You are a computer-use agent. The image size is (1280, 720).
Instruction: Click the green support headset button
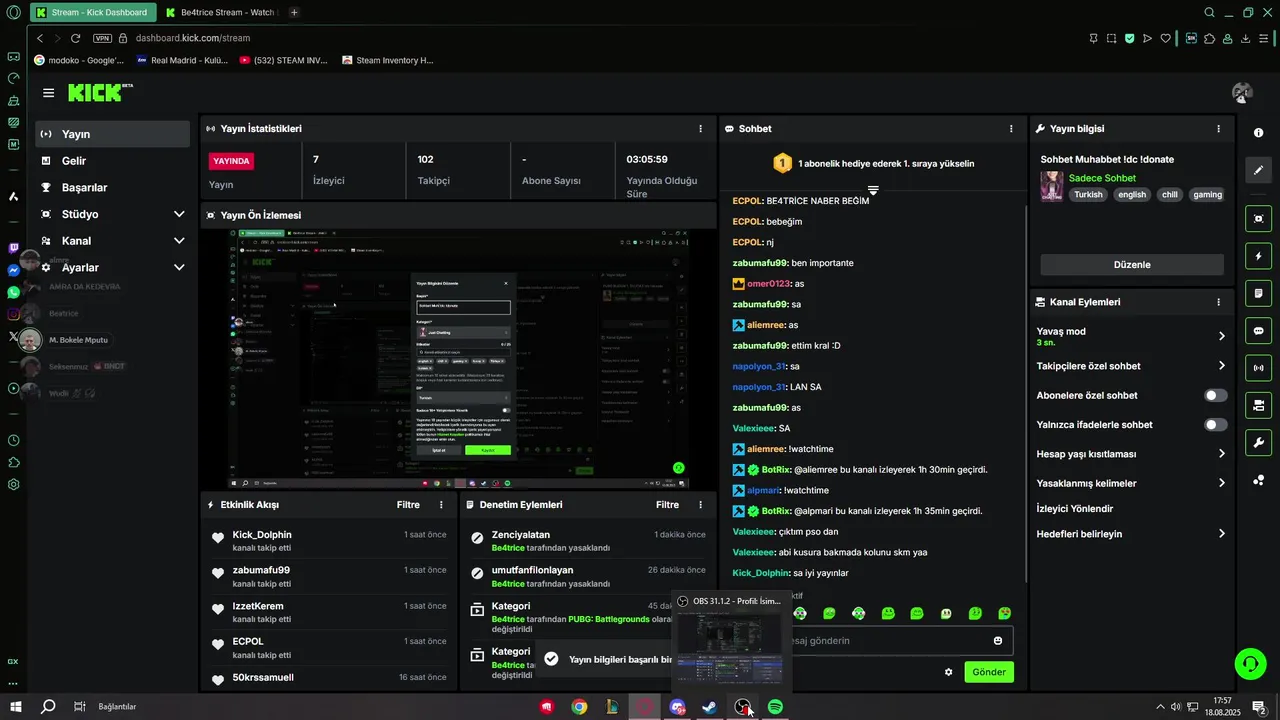[x=1248, y=662]
